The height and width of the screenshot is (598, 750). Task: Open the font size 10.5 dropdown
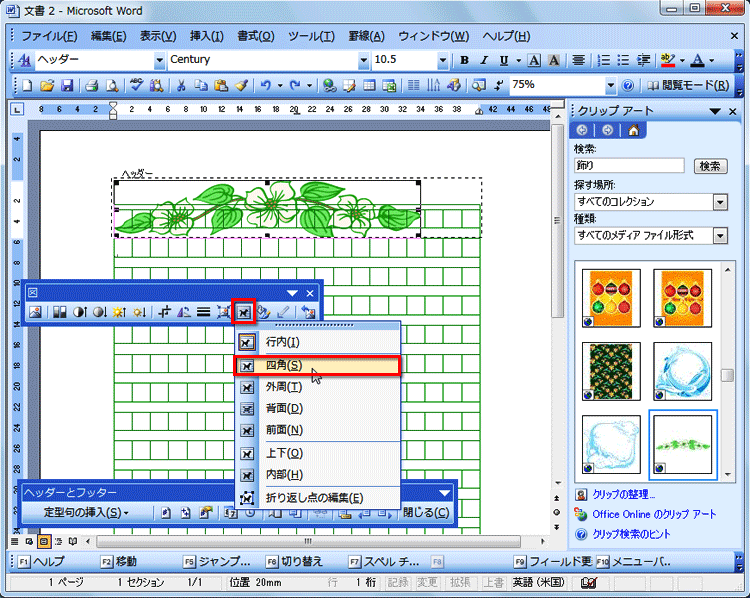[442, 60]
